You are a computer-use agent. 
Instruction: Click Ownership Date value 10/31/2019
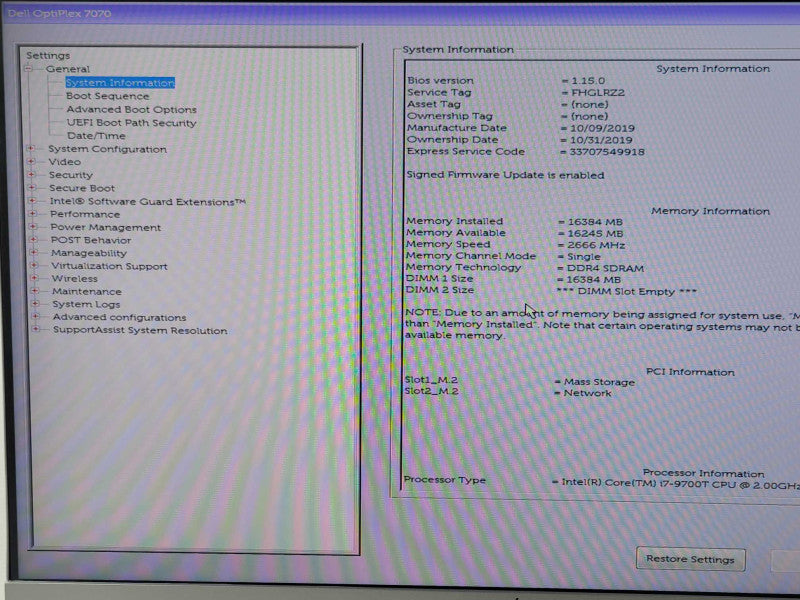click(602, 140)
